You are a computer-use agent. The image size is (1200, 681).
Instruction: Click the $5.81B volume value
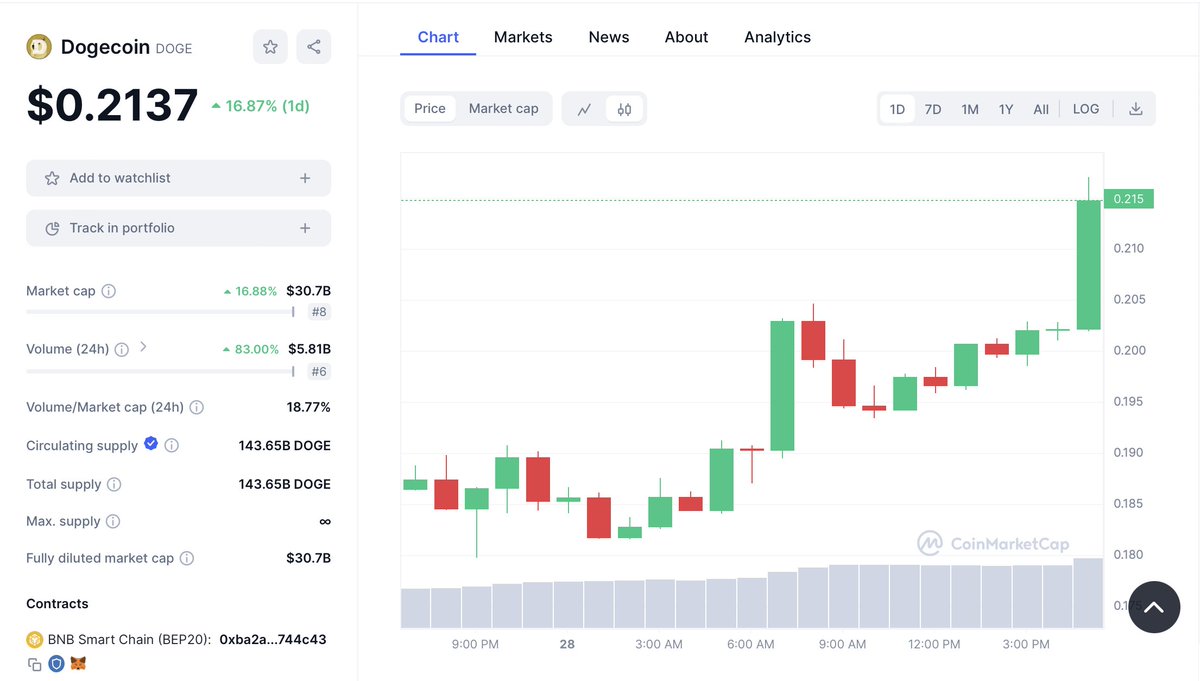(310, 349)
